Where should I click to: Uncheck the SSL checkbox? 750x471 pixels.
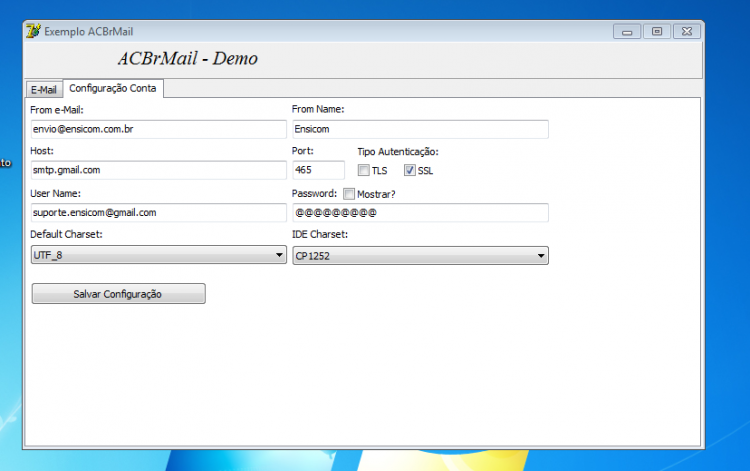point(409,170)
